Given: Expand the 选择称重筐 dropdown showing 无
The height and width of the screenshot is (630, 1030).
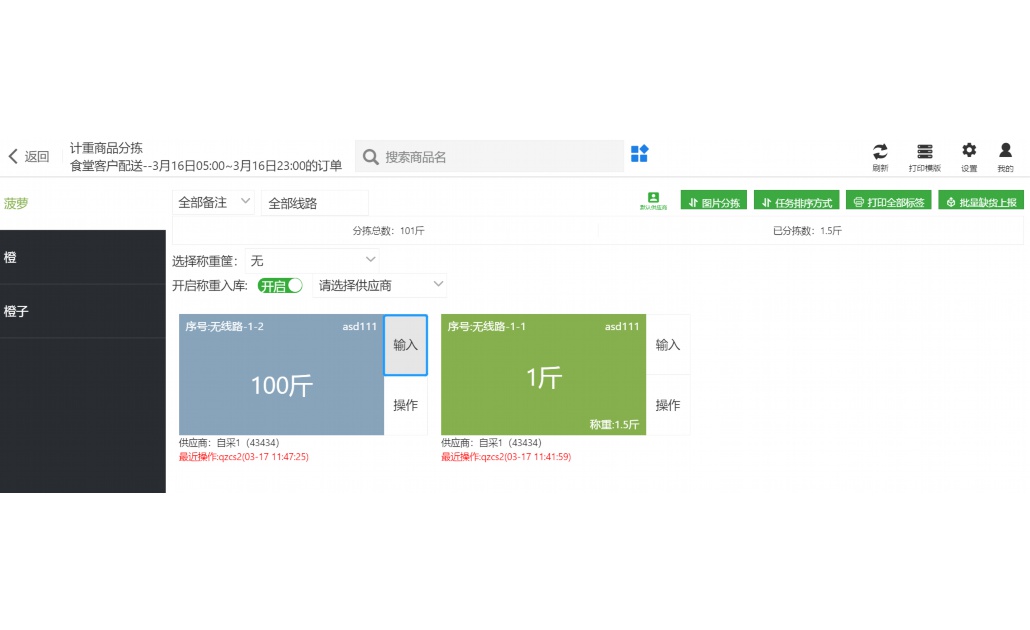Looking at the screenshot, I should tap(312, 261).
